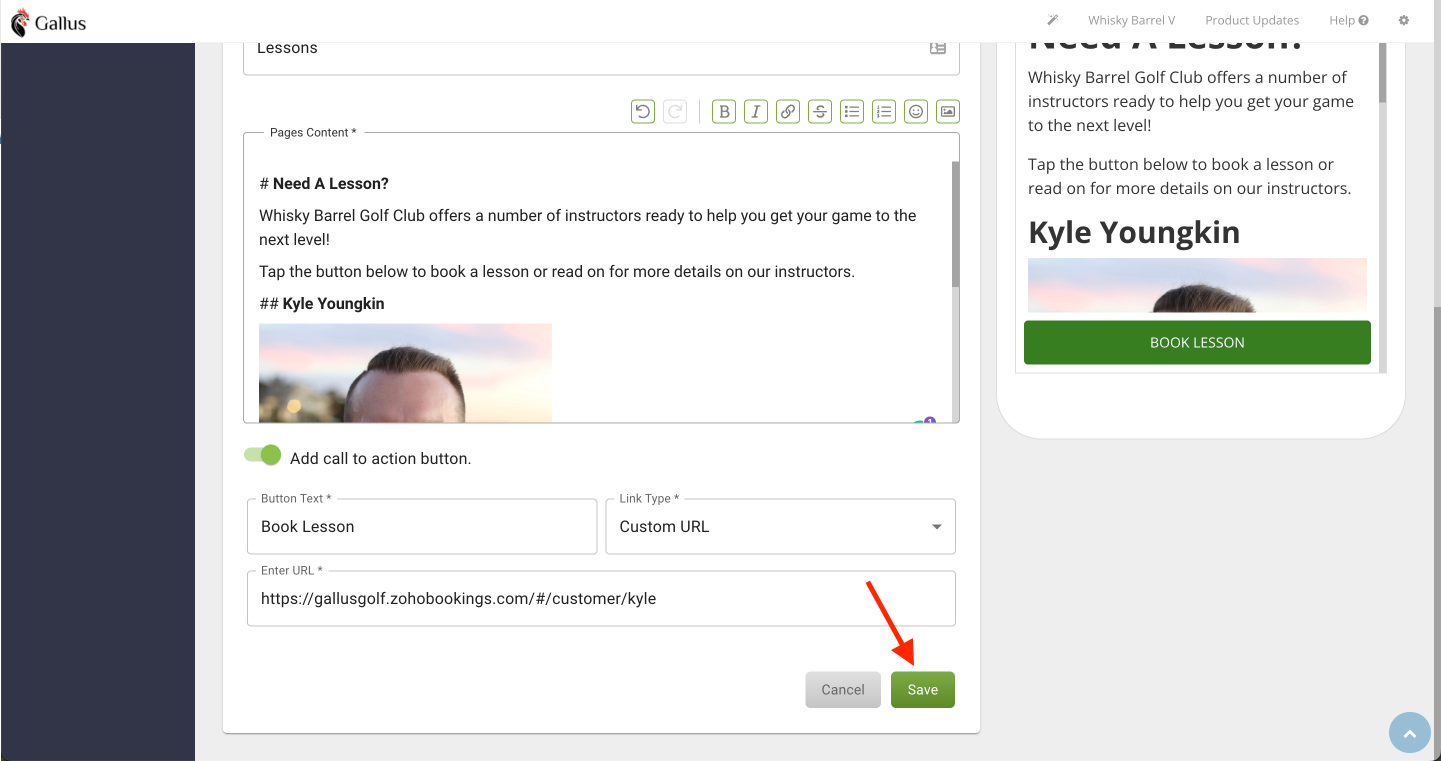
Task: Click the contact card icon in Lessons field
Action: [938, 48]
